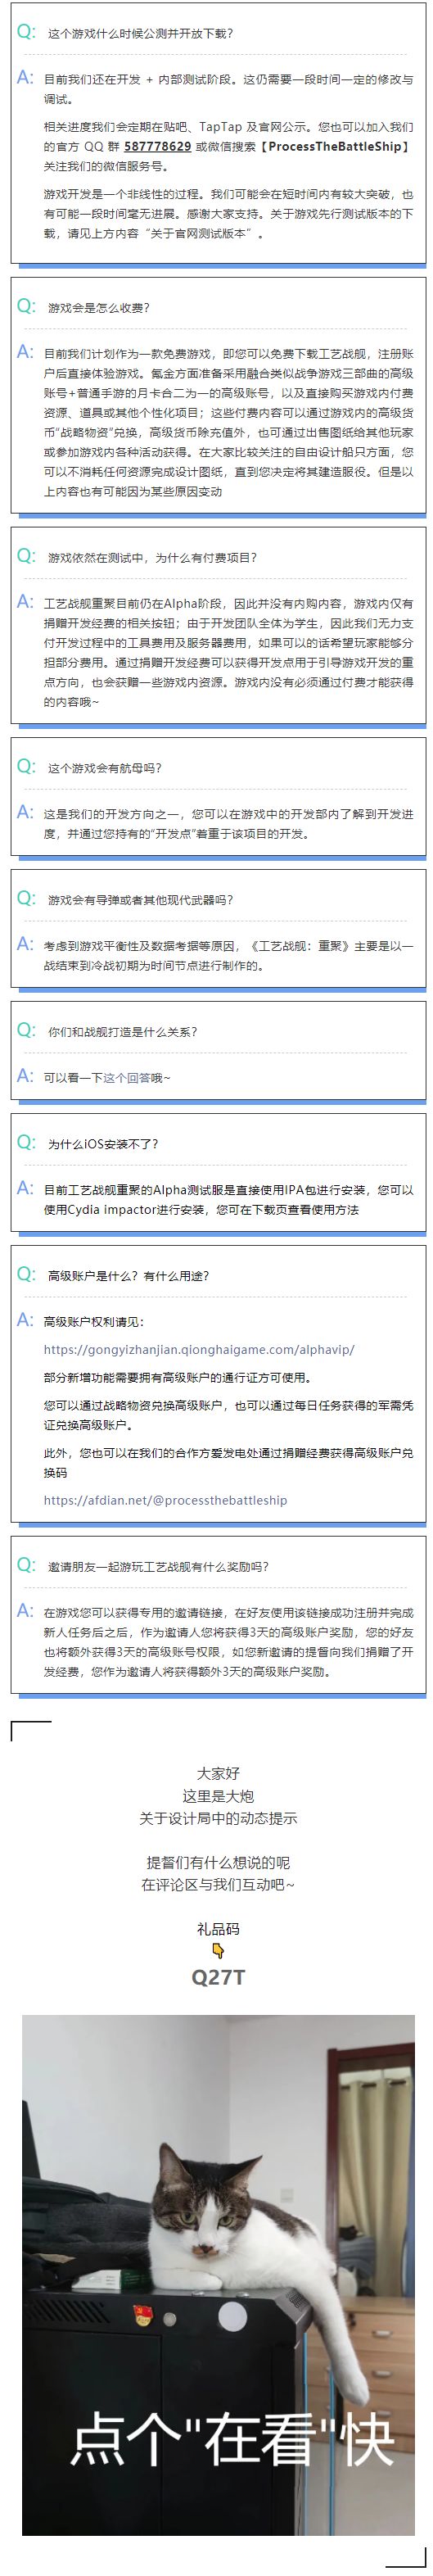Click the Q: icon beside 为什么iOS安装不了
This screenshot has height=2576, width=433.
[26, 1142]
